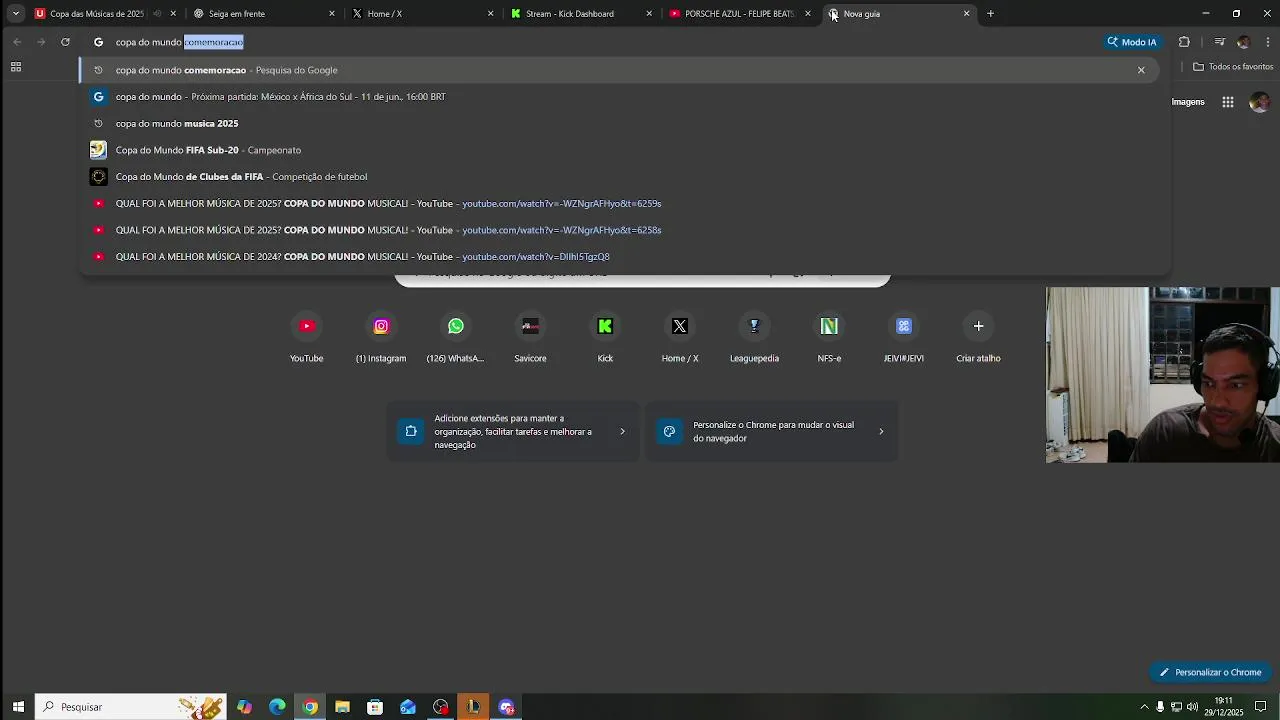This screenshot has width=1280, height=720.
Task: Select suggestion 'copa do mundo comemoracao'
Action: tap(620, 70)
